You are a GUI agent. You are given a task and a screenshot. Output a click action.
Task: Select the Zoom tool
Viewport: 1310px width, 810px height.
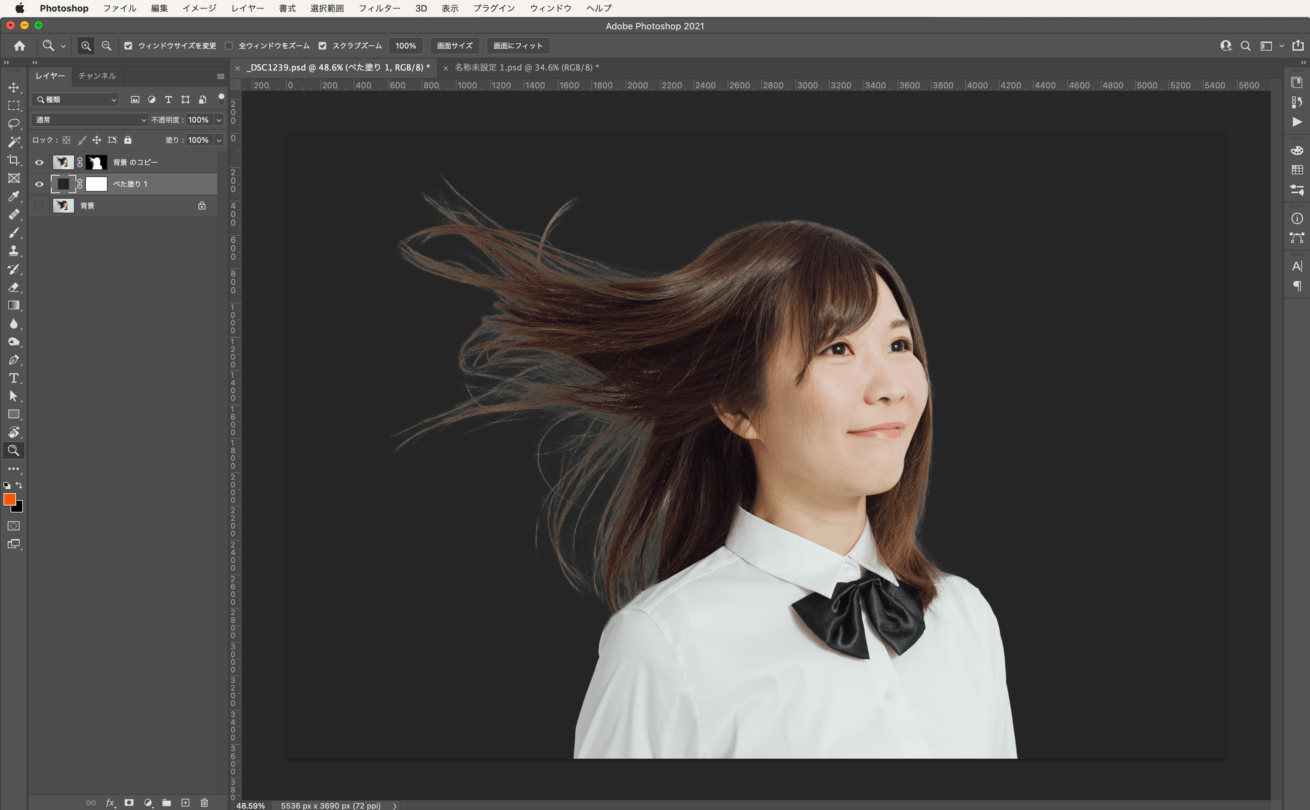point(14,450)
